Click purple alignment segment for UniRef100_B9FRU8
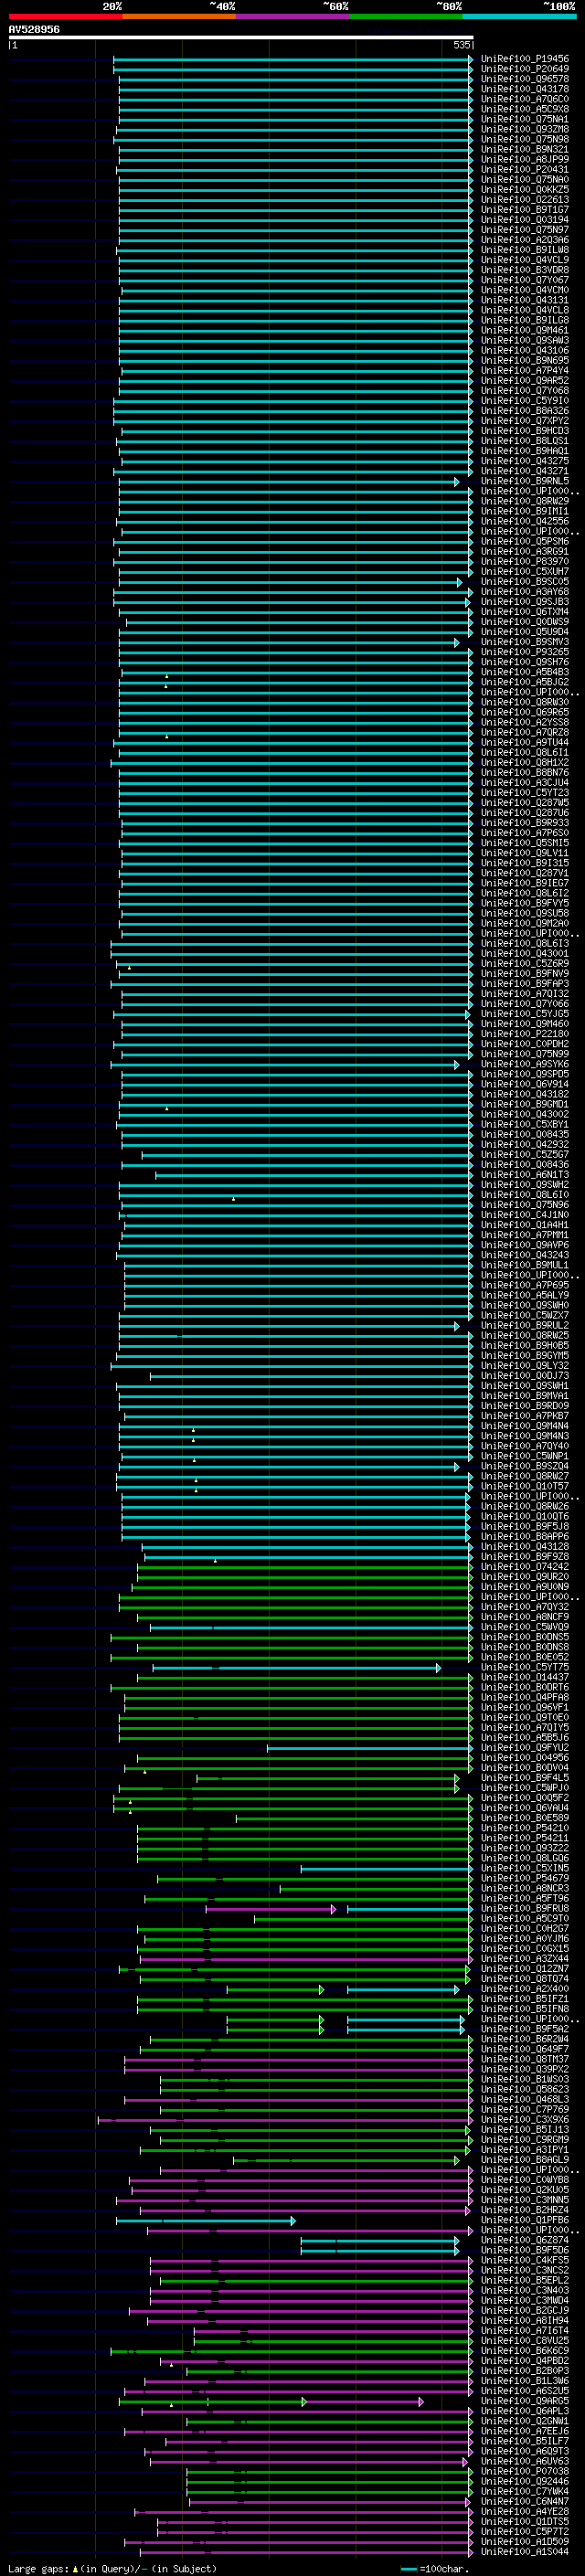This screenshot has width=585, height=2576. tap(270, 1910)
